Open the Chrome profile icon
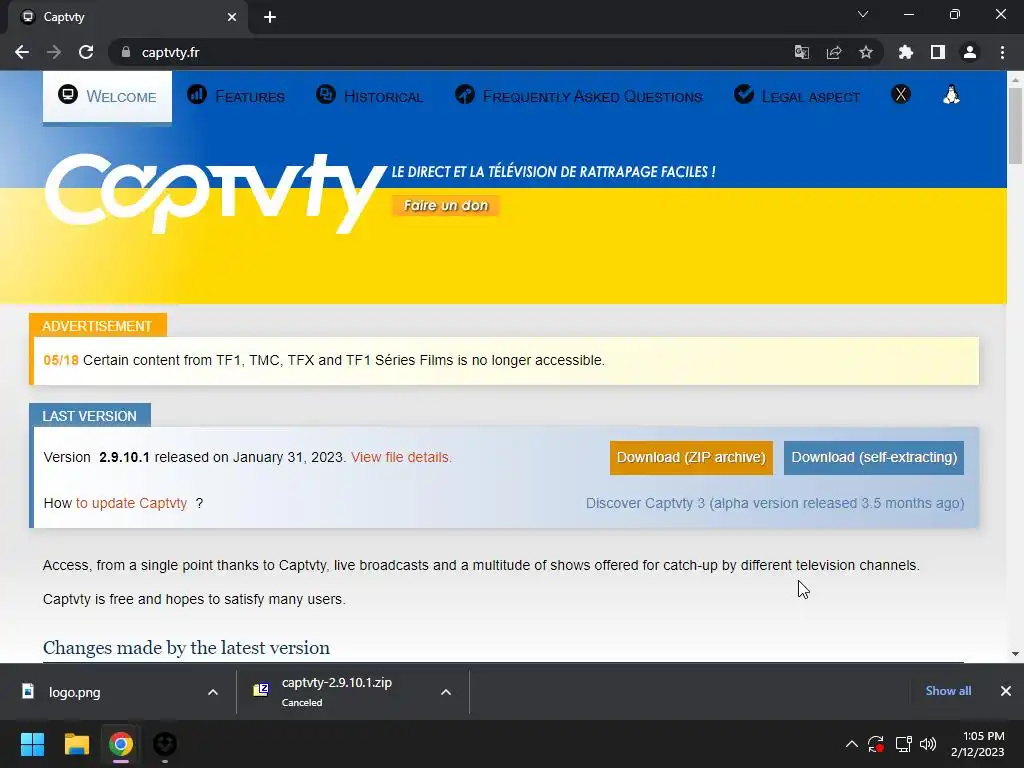This screenshot has height=768, width=1024. pyautogui.click(x=970, y=52)
